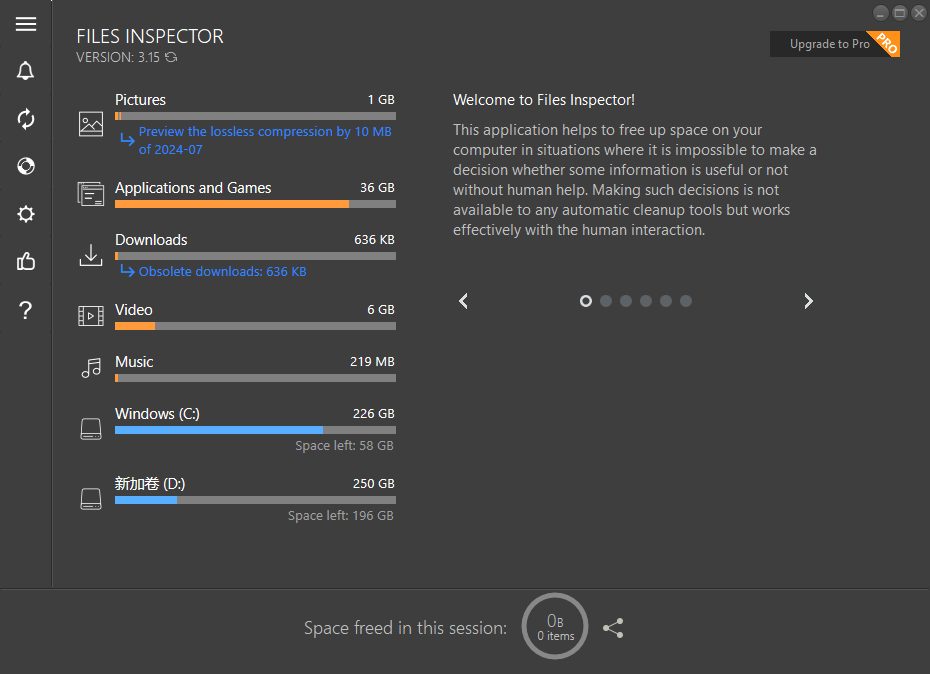This screenshot has width=930, height=674.
Task: Click the D: drive usage bar
Action: click(x=255, y=500)
